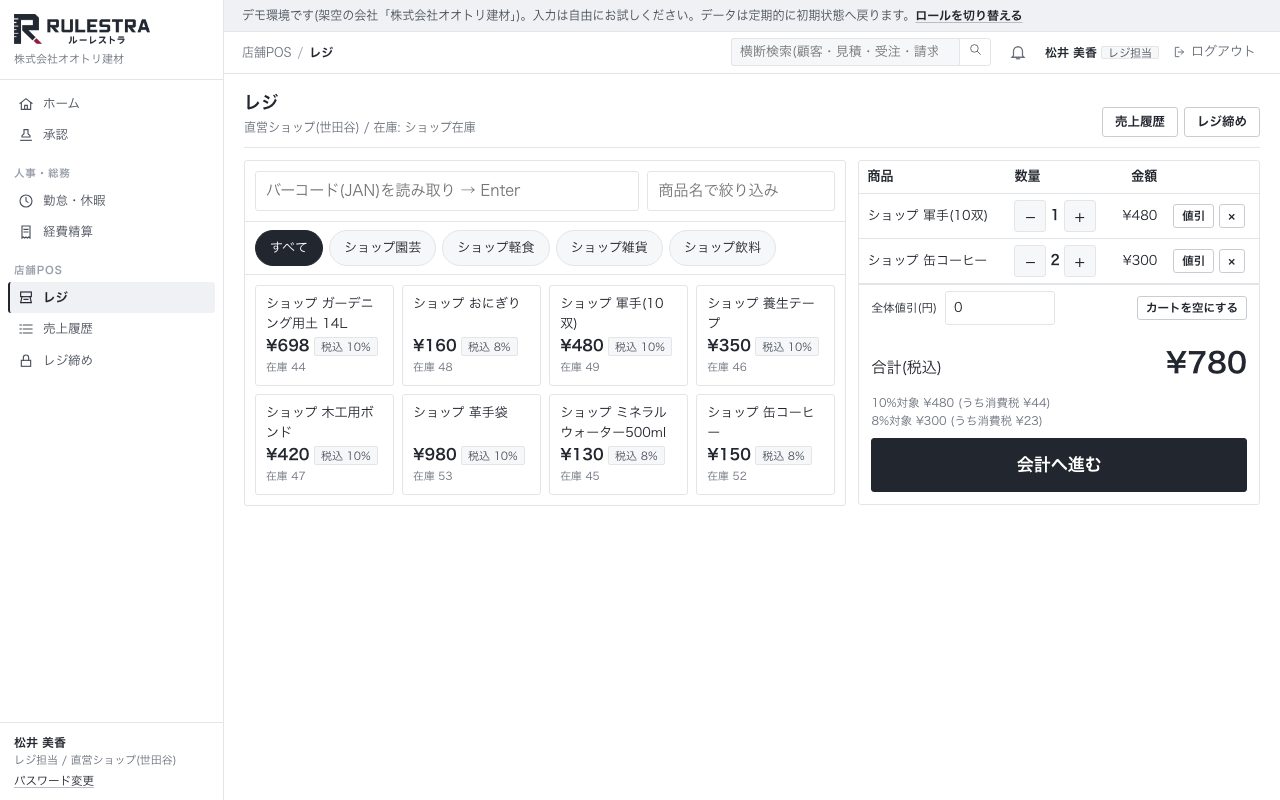Add ショップ おにぎり product card
This screenshot has height=800, width=1280.
472,335
